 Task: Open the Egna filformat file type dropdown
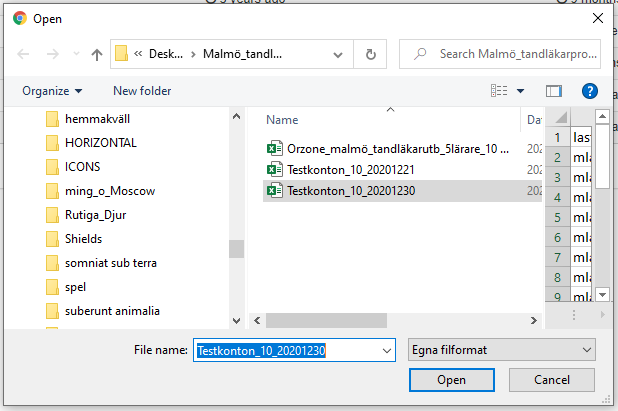(502, 350)
